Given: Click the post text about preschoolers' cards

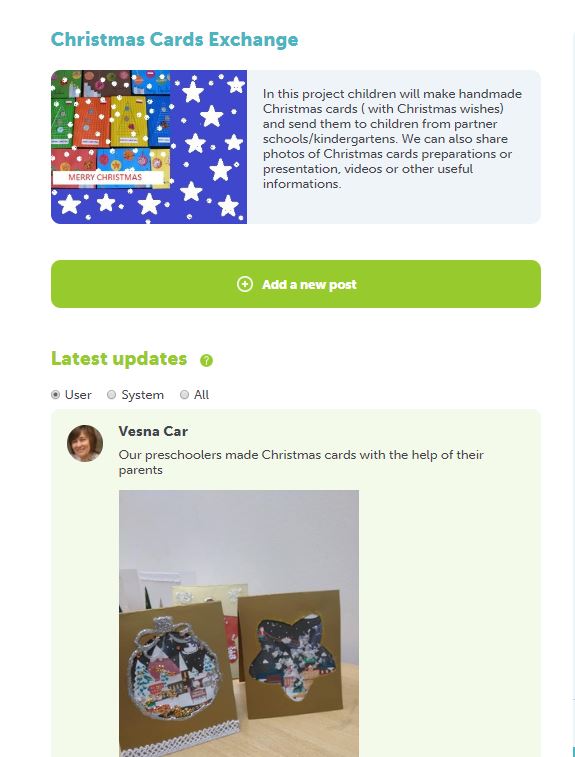Looking at the screenshot, I should 301,462.
